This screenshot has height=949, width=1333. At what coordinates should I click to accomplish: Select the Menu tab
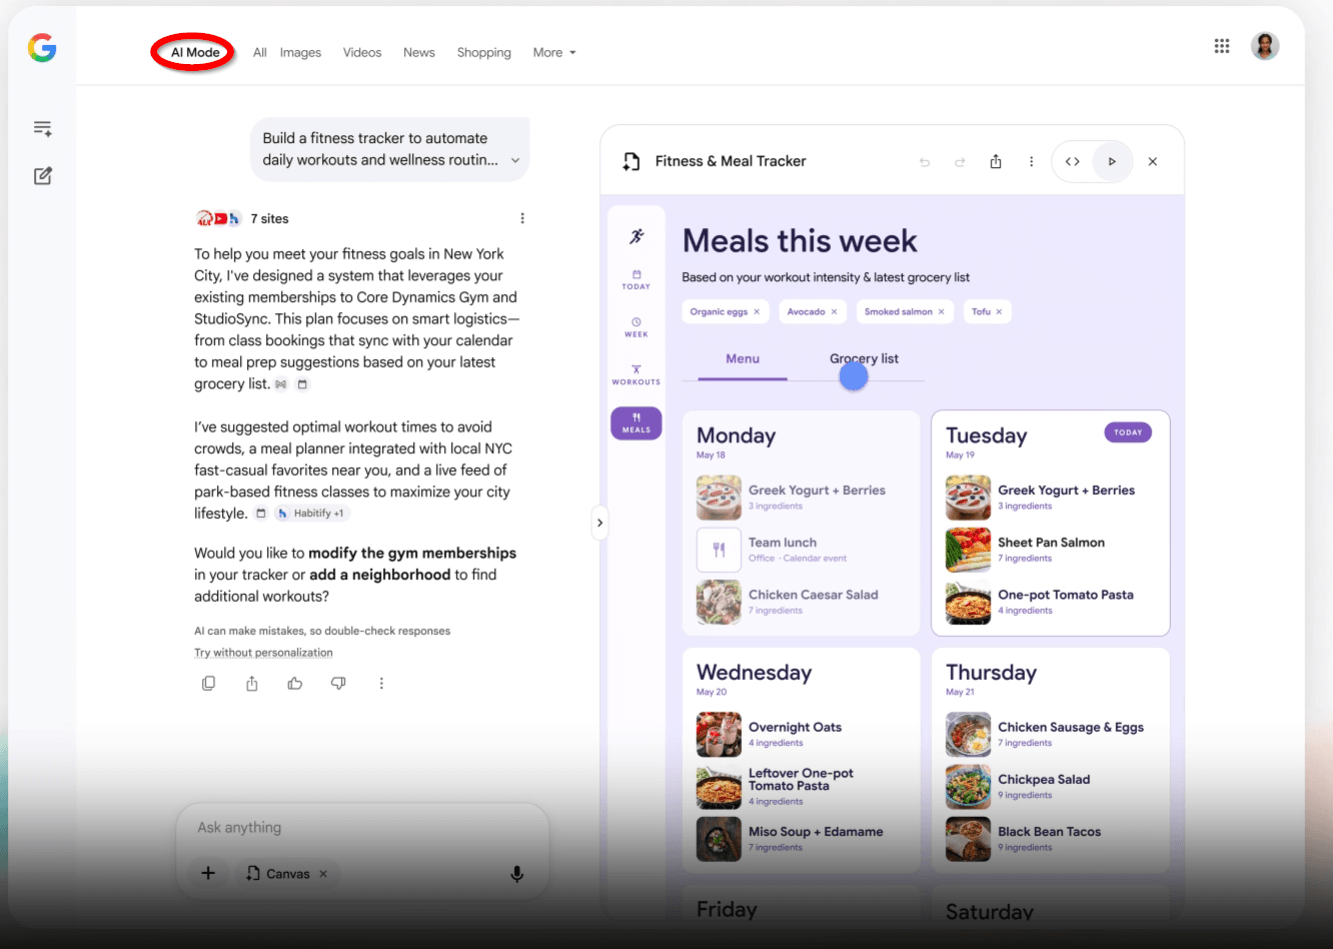(x=742, y=359)
